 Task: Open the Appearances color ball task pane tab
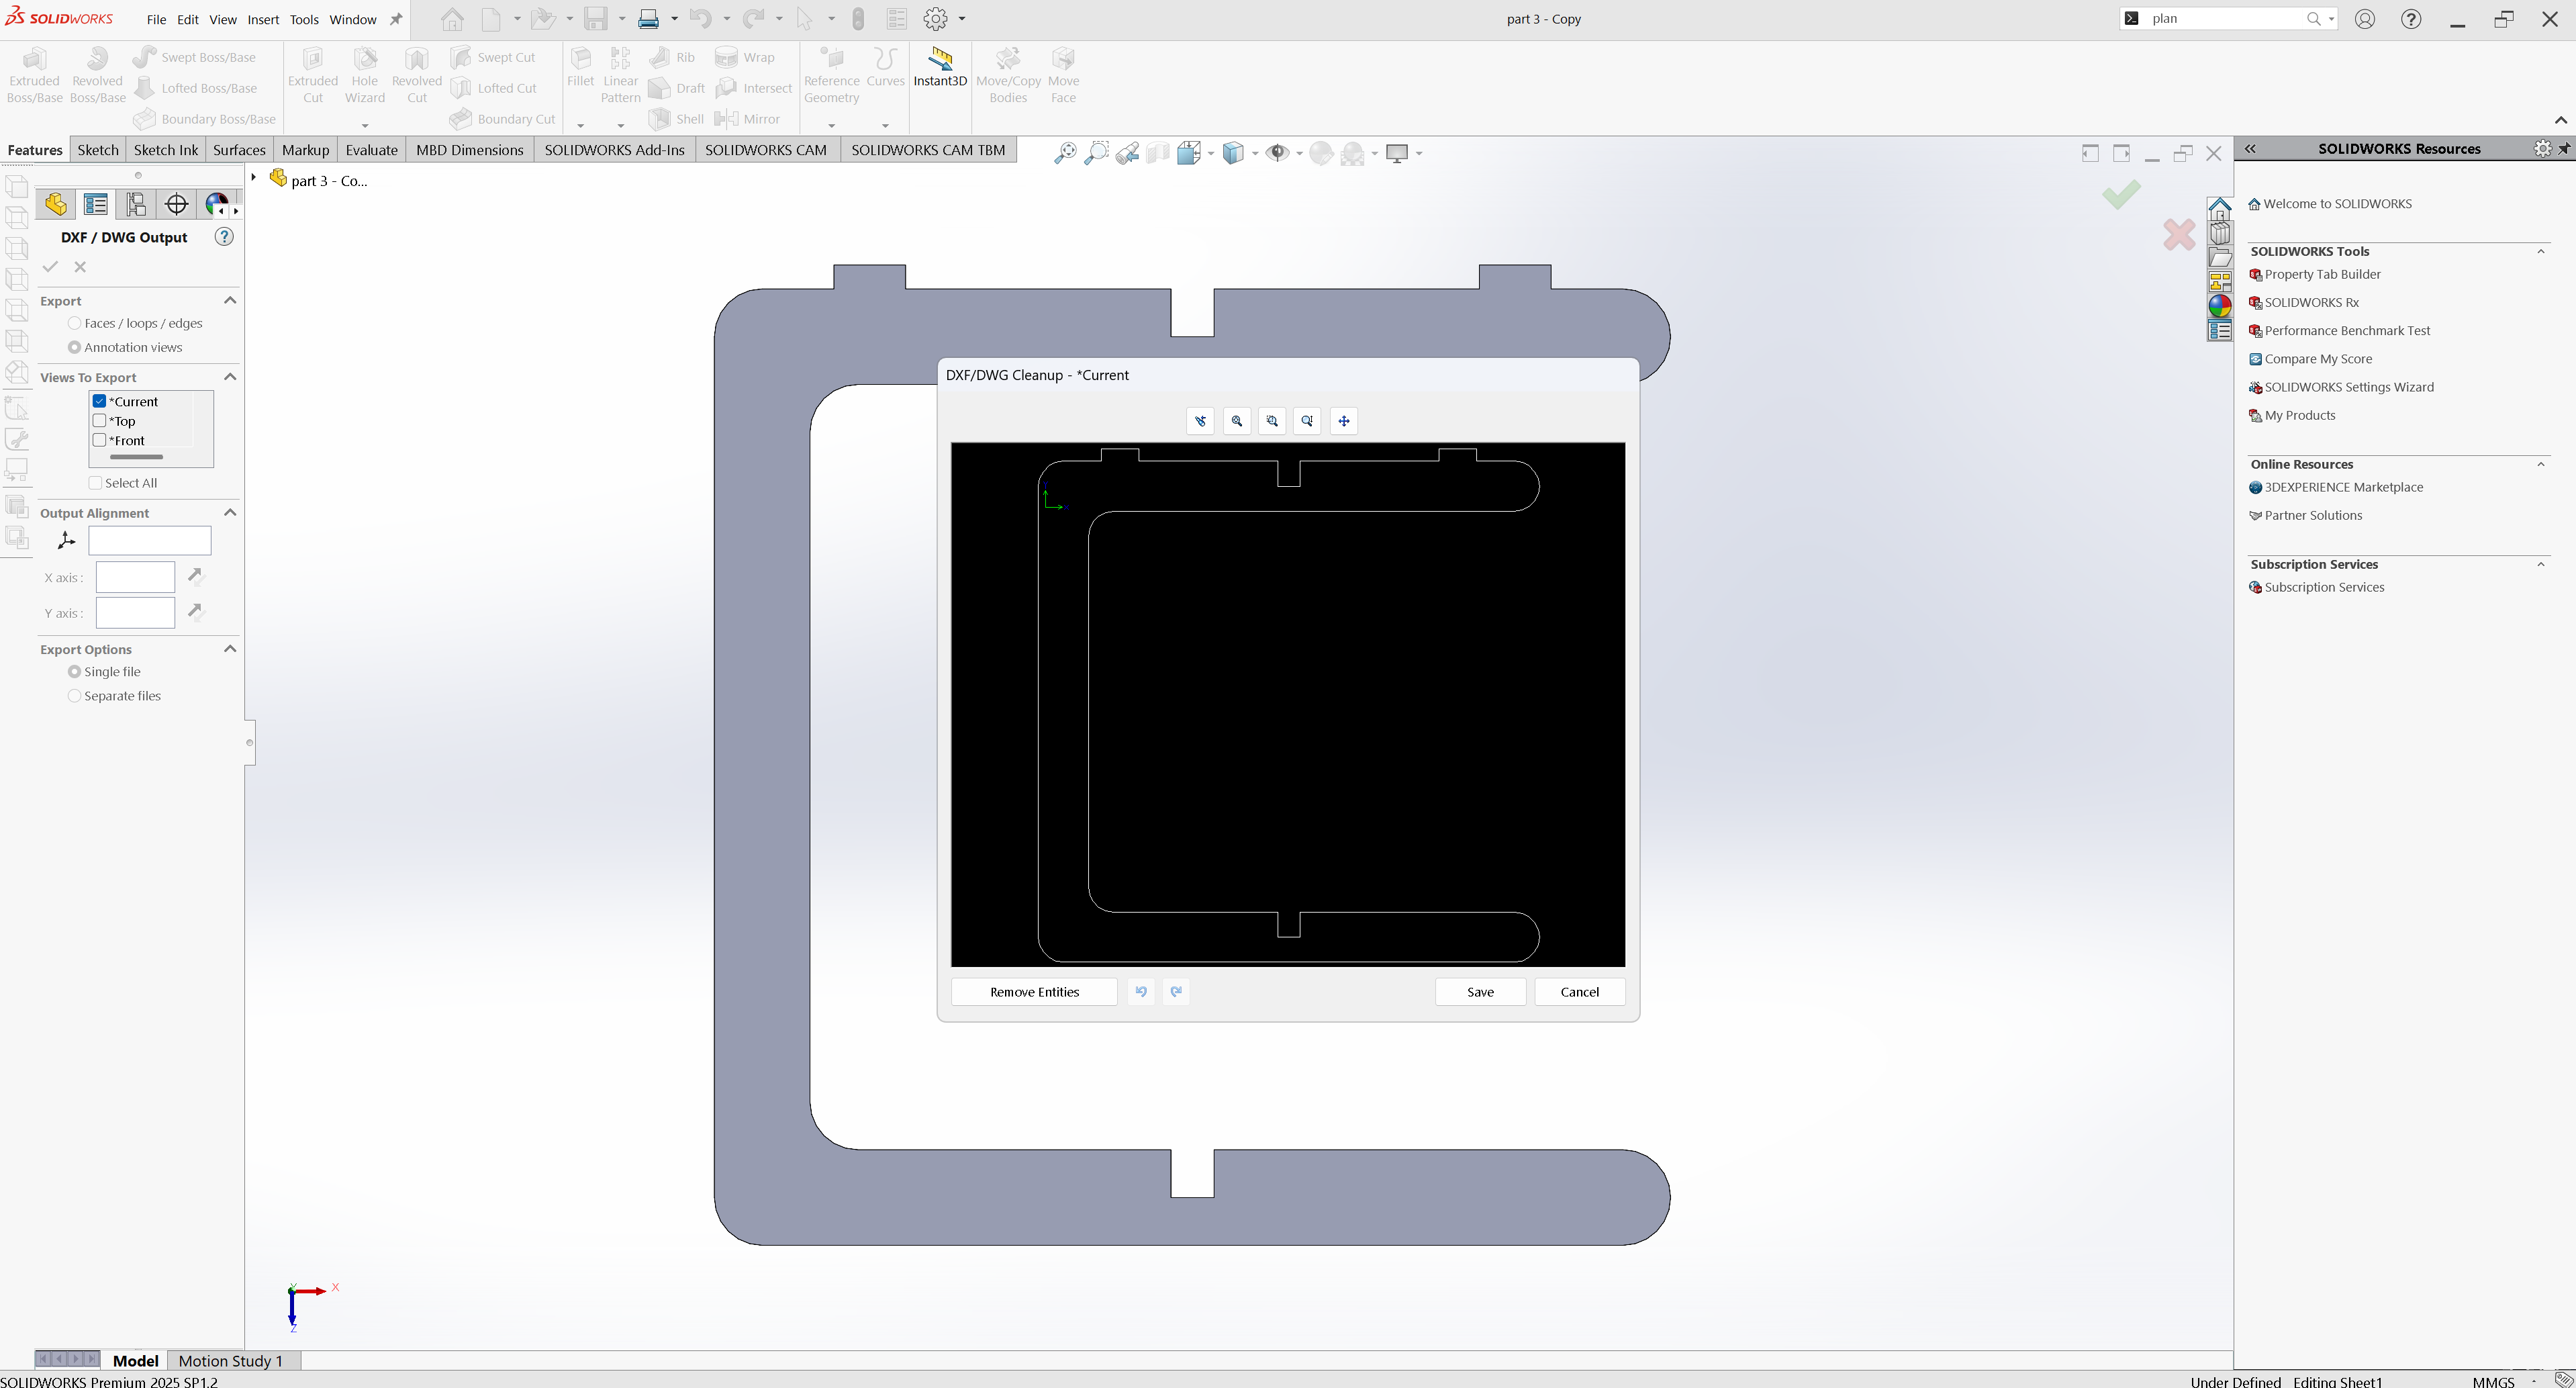(x=2219, y=306)
